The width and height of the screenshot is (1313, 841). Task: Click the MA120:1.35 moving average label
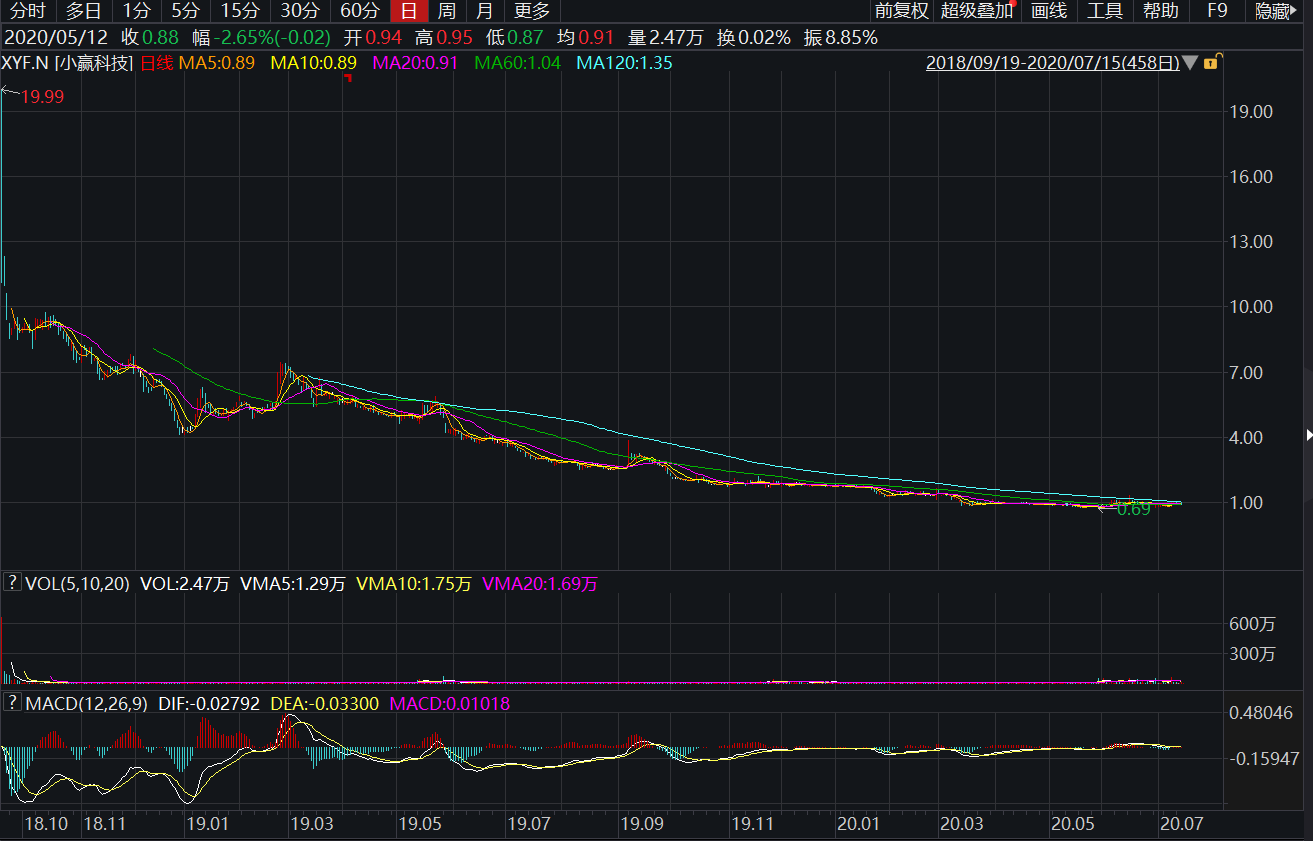click(x=625, y=63)
